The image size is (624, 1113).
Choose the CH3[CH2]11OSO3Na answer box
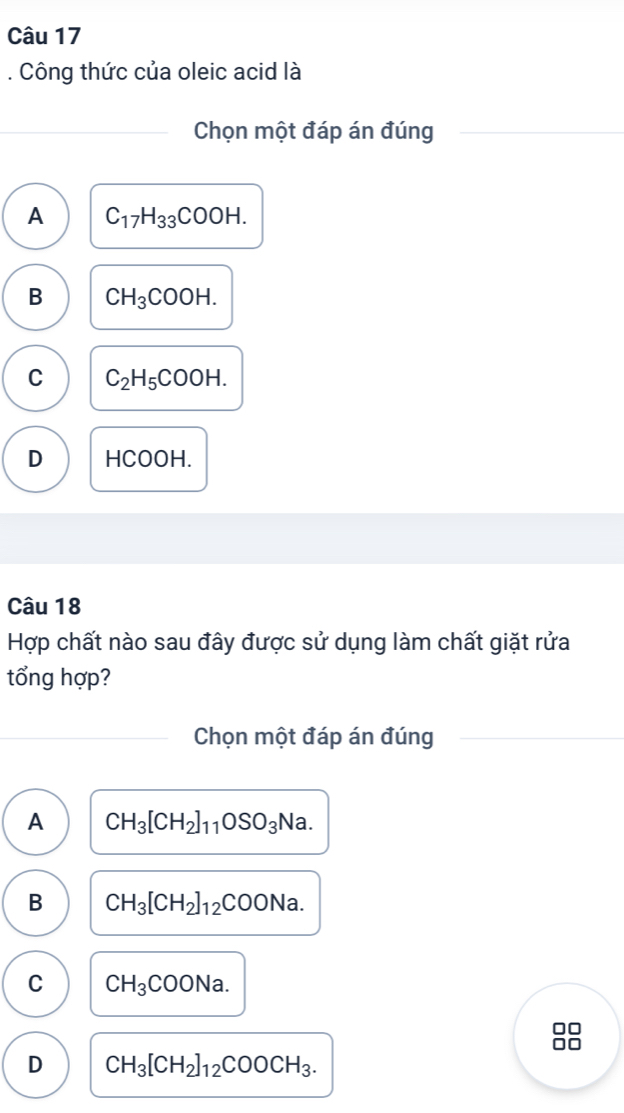pos(210,822)
